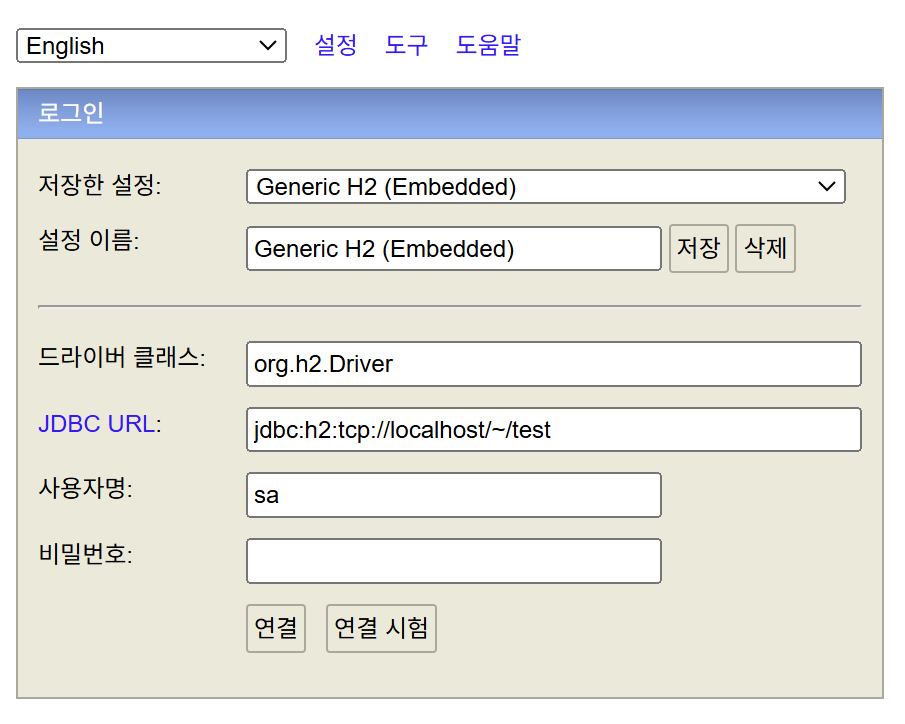Click the saved settings dropdown arrow
Screen dimensions: 905x724
(826, 186)
